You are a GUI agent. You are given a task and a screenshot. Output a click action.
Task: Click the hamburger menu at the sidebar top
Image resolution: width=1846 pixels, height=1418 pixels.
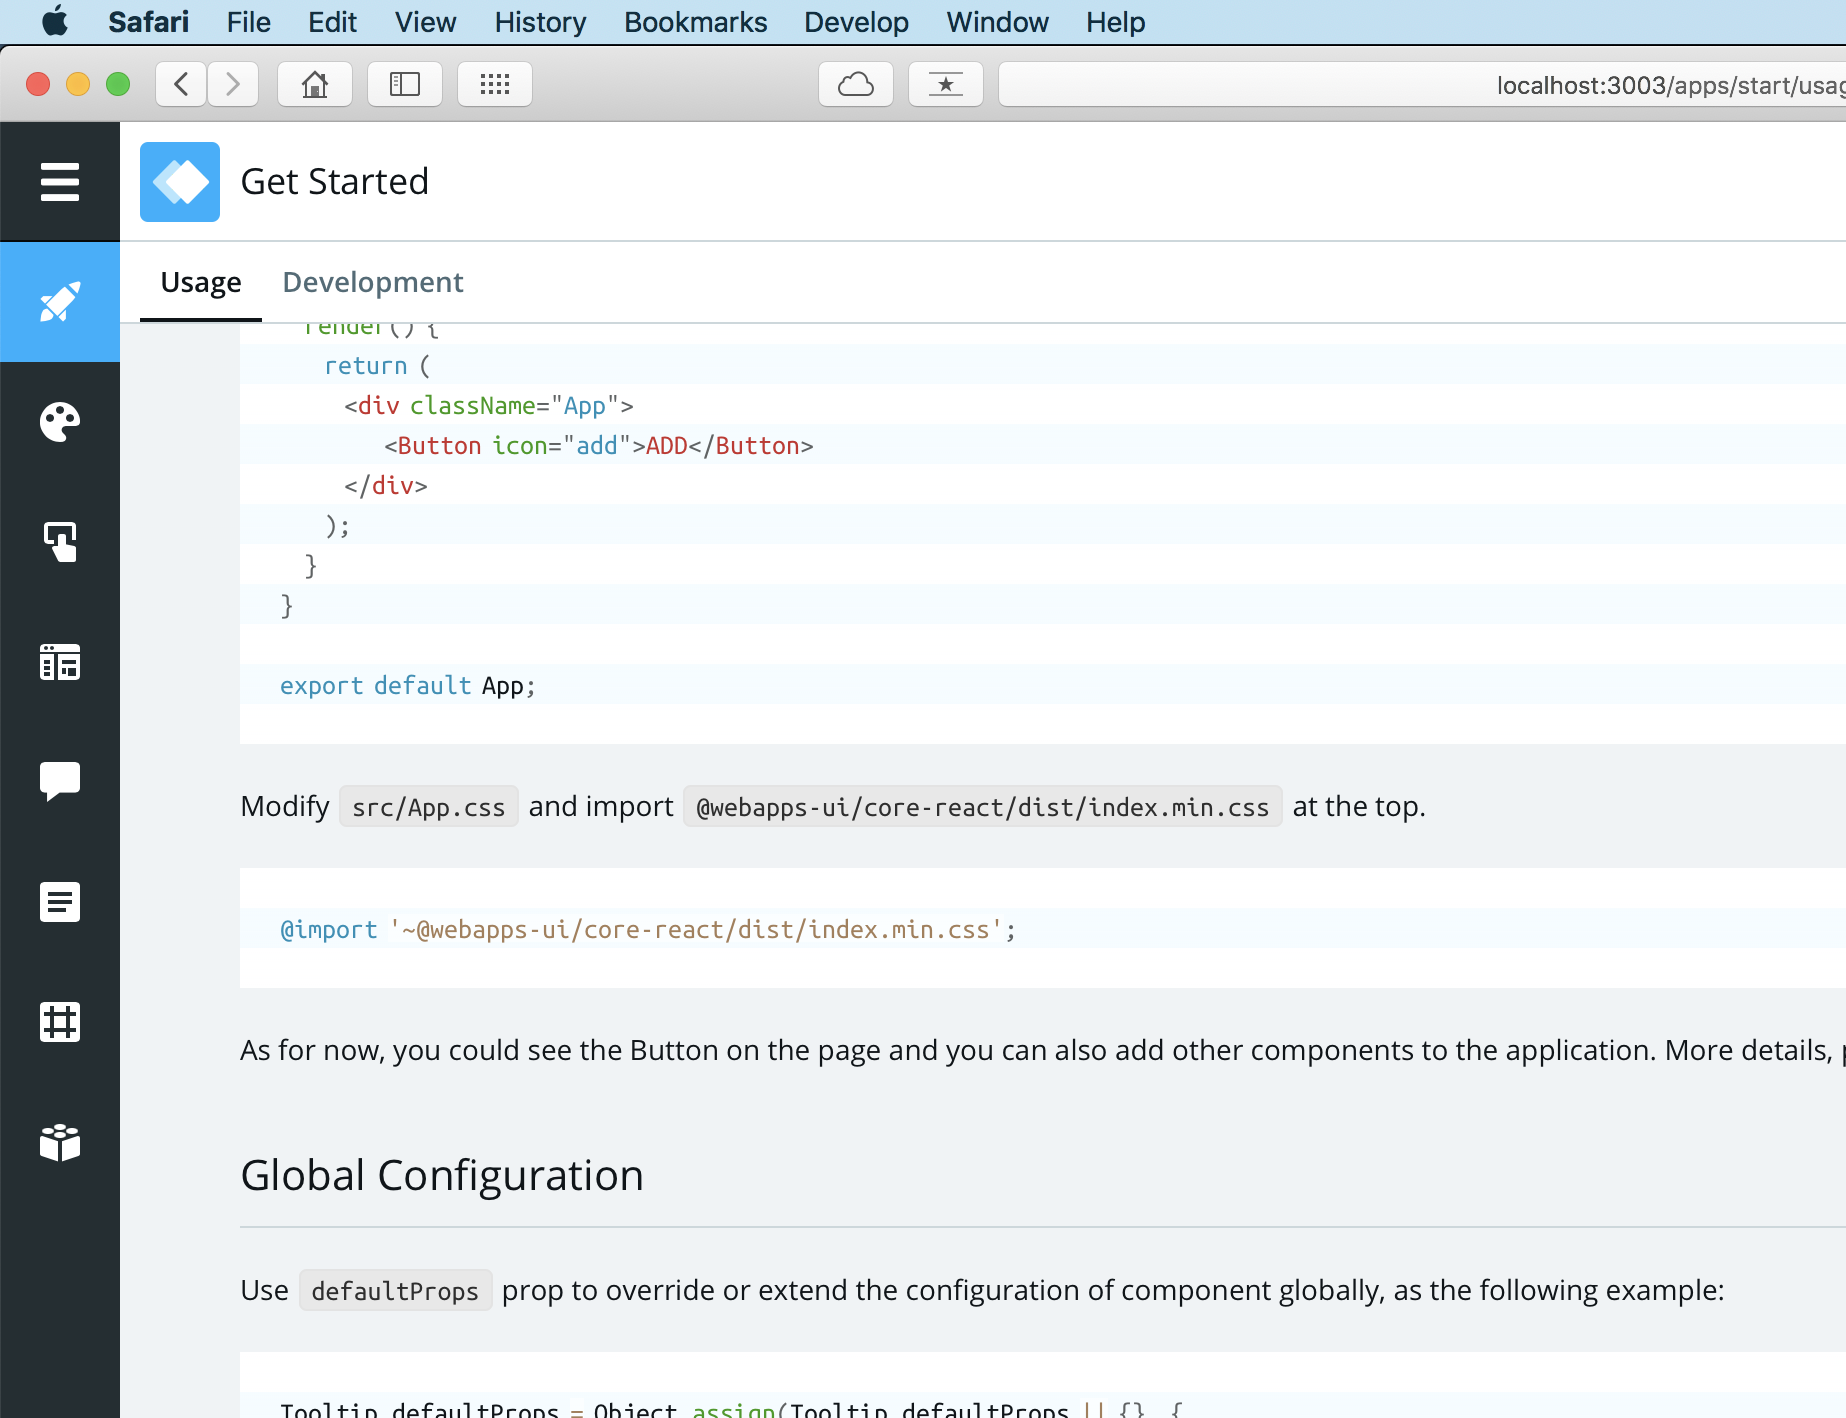click(x=59, y=181)
